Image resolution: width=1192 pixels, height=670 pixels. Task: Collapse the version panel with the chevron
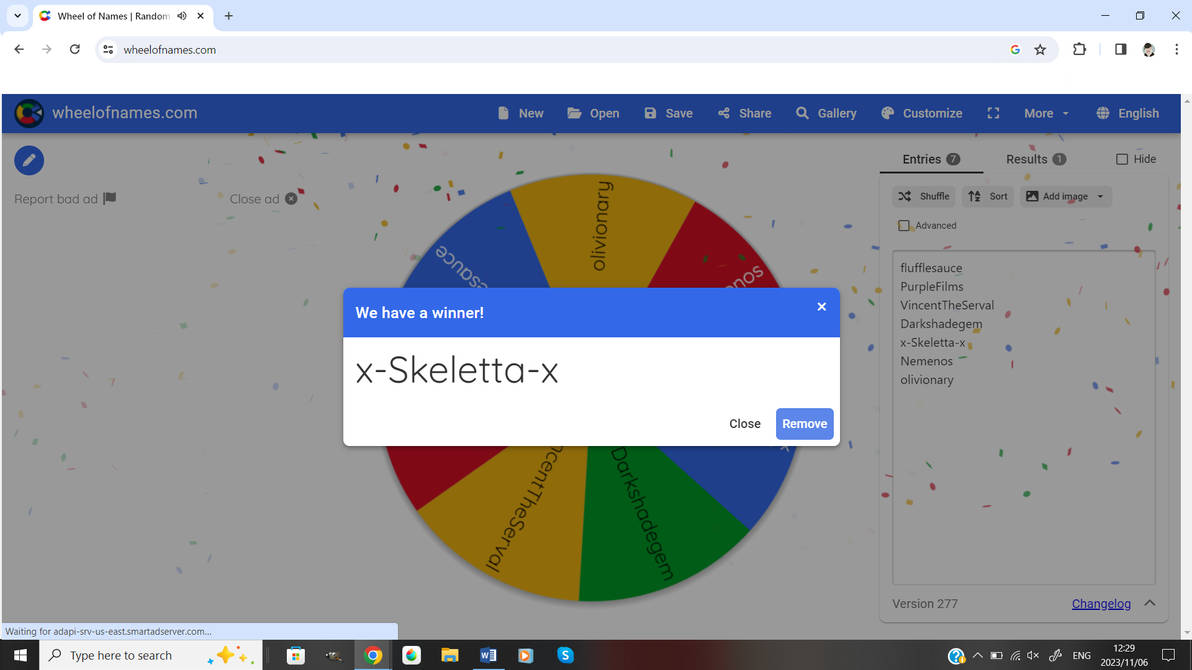pos(1149,603)
